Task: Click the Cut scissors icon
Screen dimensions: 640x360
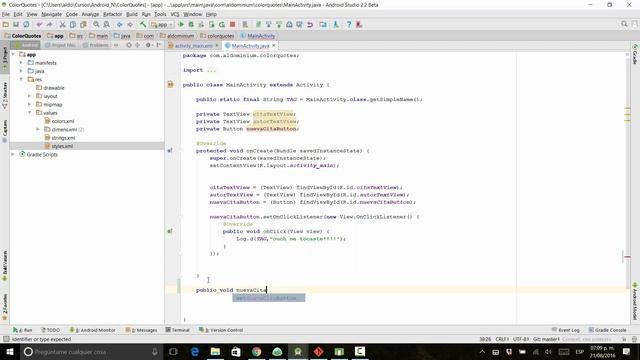Action: (x=62, y=24)
